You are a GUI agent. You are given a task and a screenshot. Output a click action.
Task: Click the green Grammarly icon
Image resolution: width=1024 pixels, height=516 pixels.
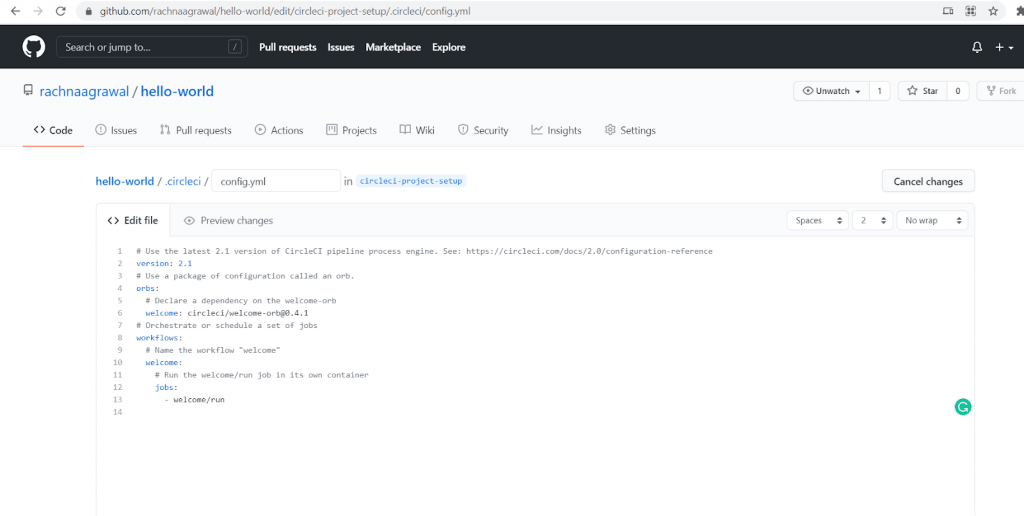[x=963, y=407]
